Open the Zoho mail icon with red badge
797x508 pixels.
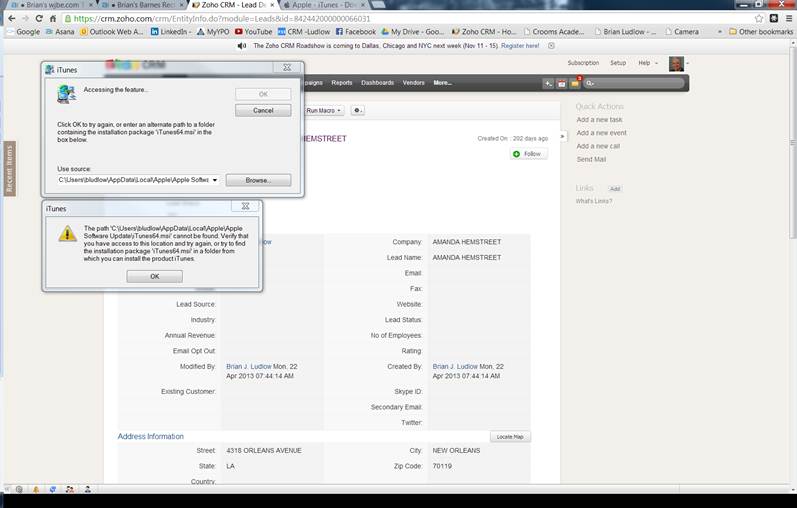pyautogui.click(x=575, y=83)
